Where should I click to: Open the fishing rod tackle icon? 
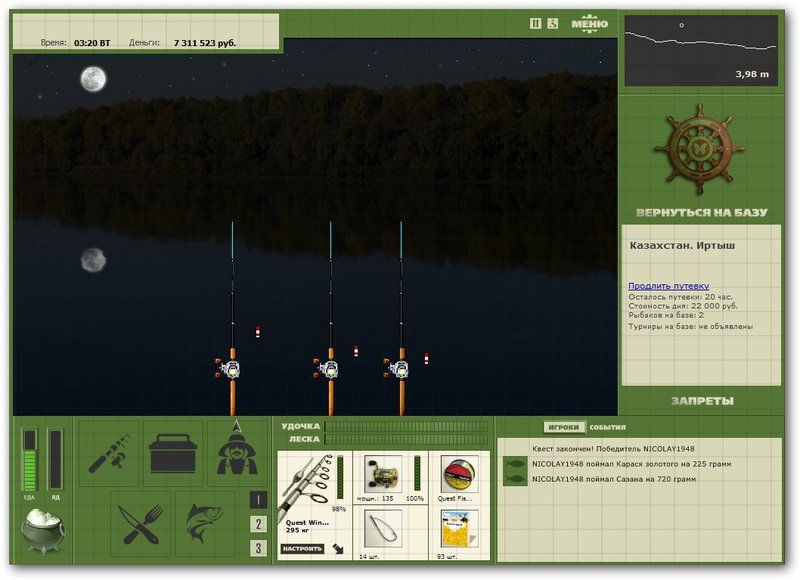coord(109,453)
